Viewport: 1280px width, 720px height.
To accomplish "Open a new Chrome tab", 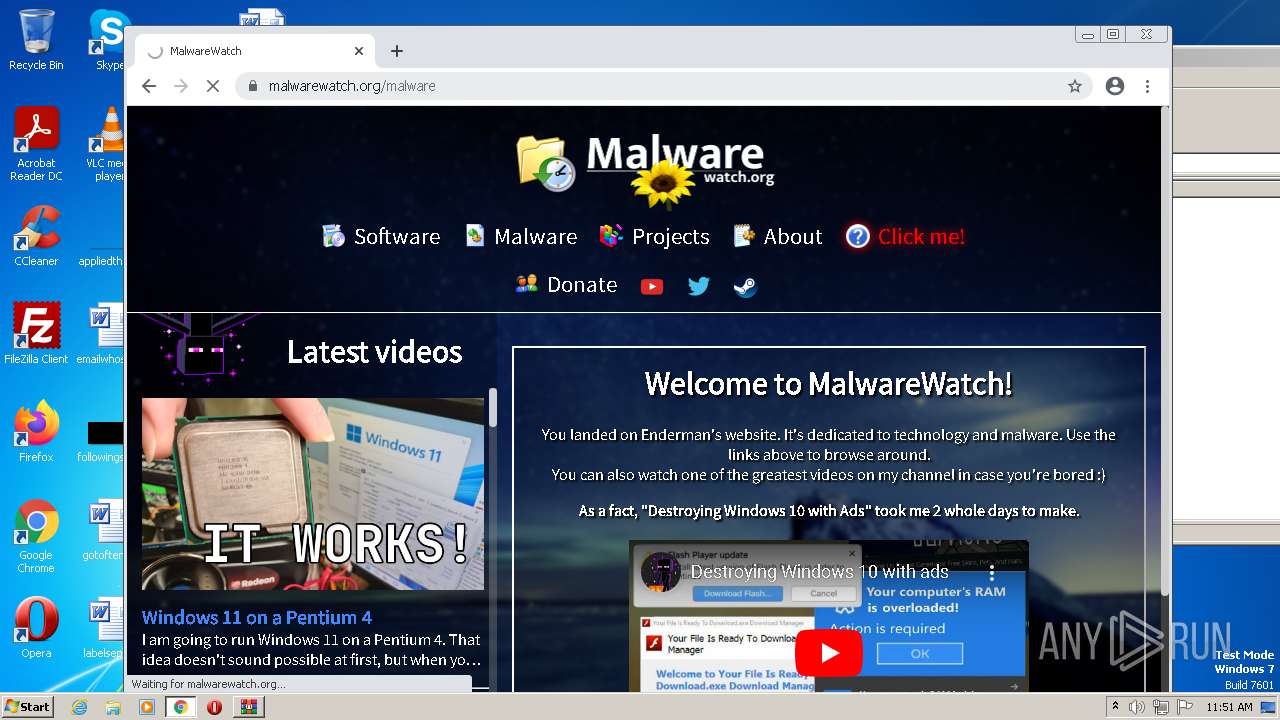I will point(397,51).
